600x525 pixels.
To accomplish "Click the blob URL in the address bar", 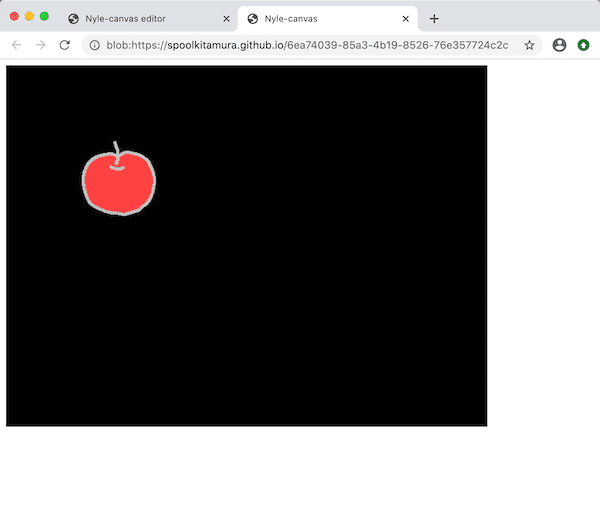I will click(x=307, y=45).
